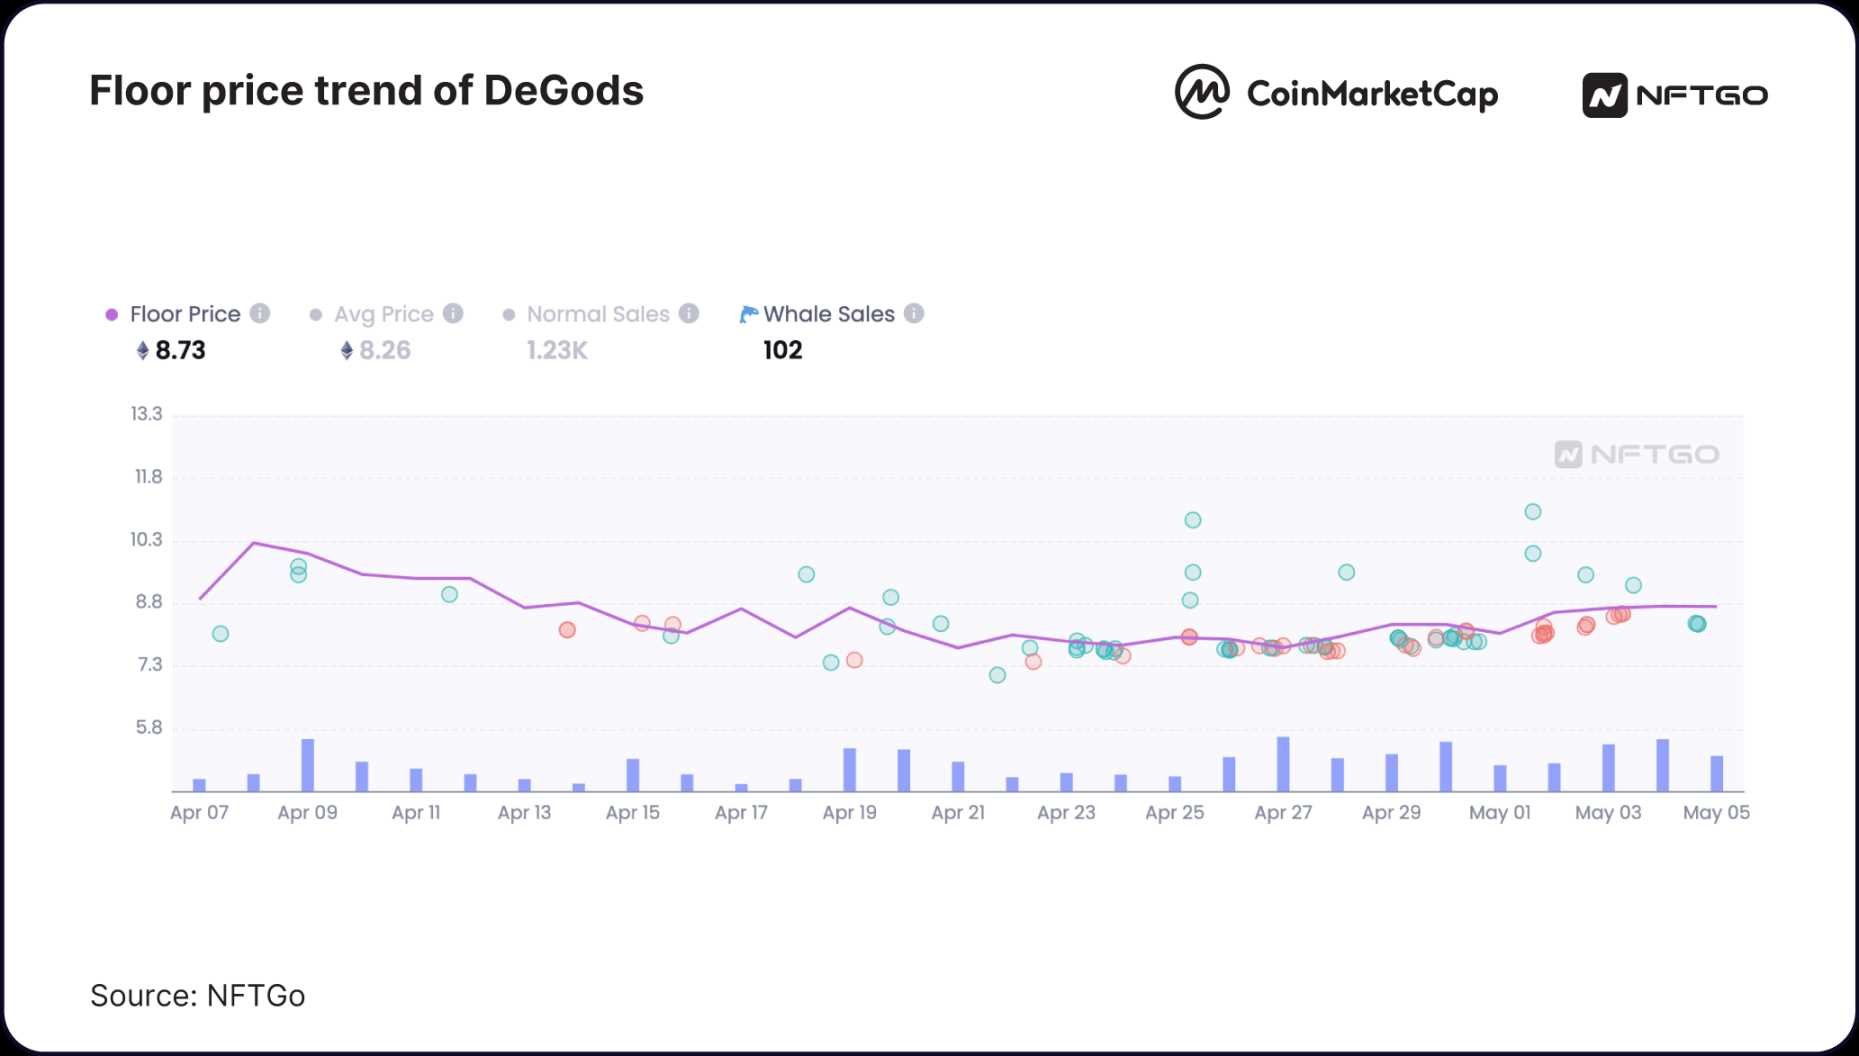Click info icon beside Floor Price
Viewport: 1859px width, 1056px height.
260,313
